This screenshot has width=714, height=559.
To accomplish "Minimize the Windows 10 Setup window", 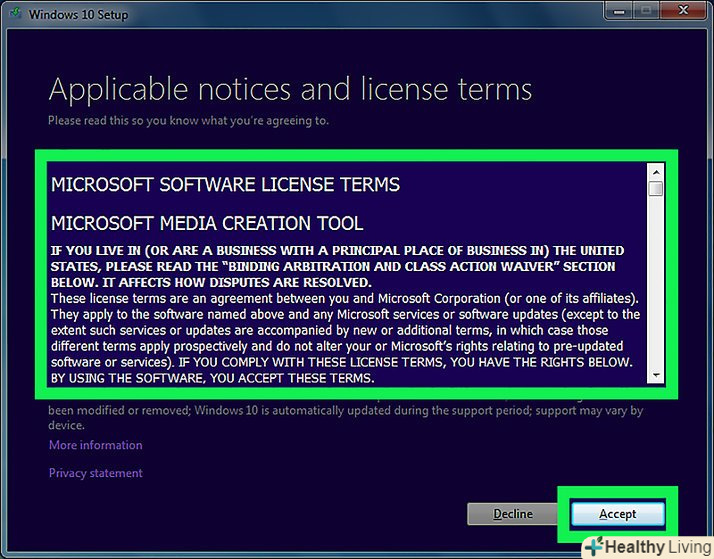I will click(x=619, y=11).
